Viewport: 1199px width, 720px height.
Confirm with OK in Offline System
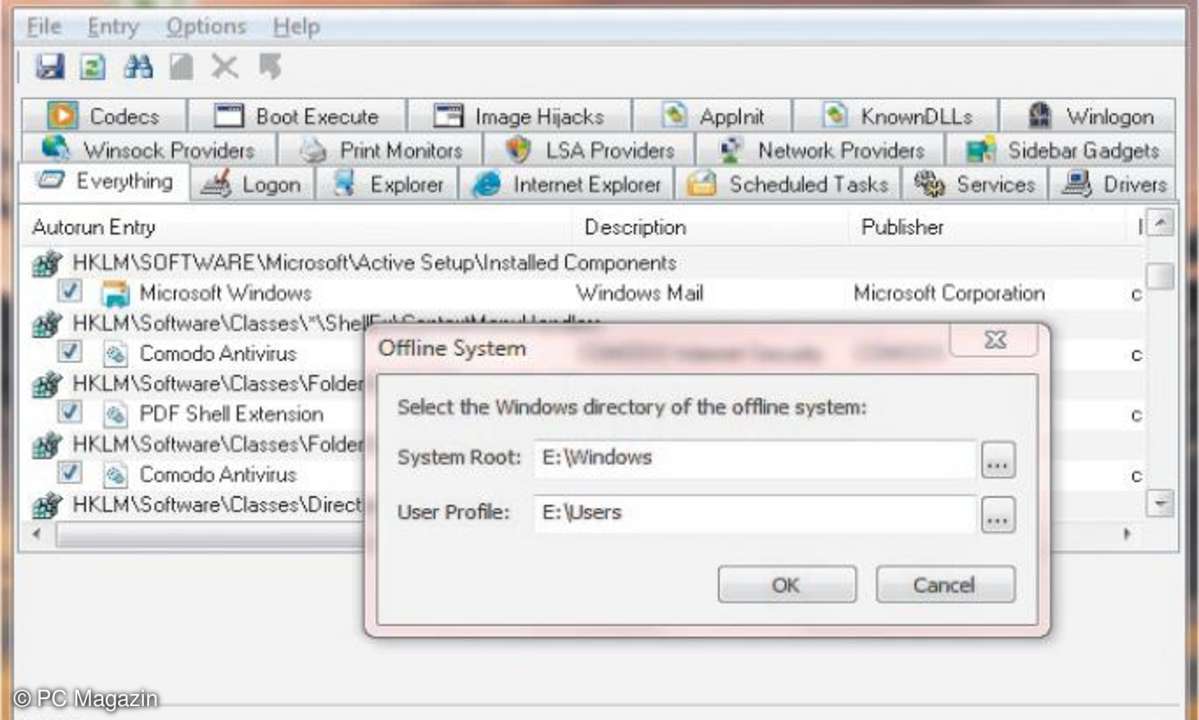787,585
